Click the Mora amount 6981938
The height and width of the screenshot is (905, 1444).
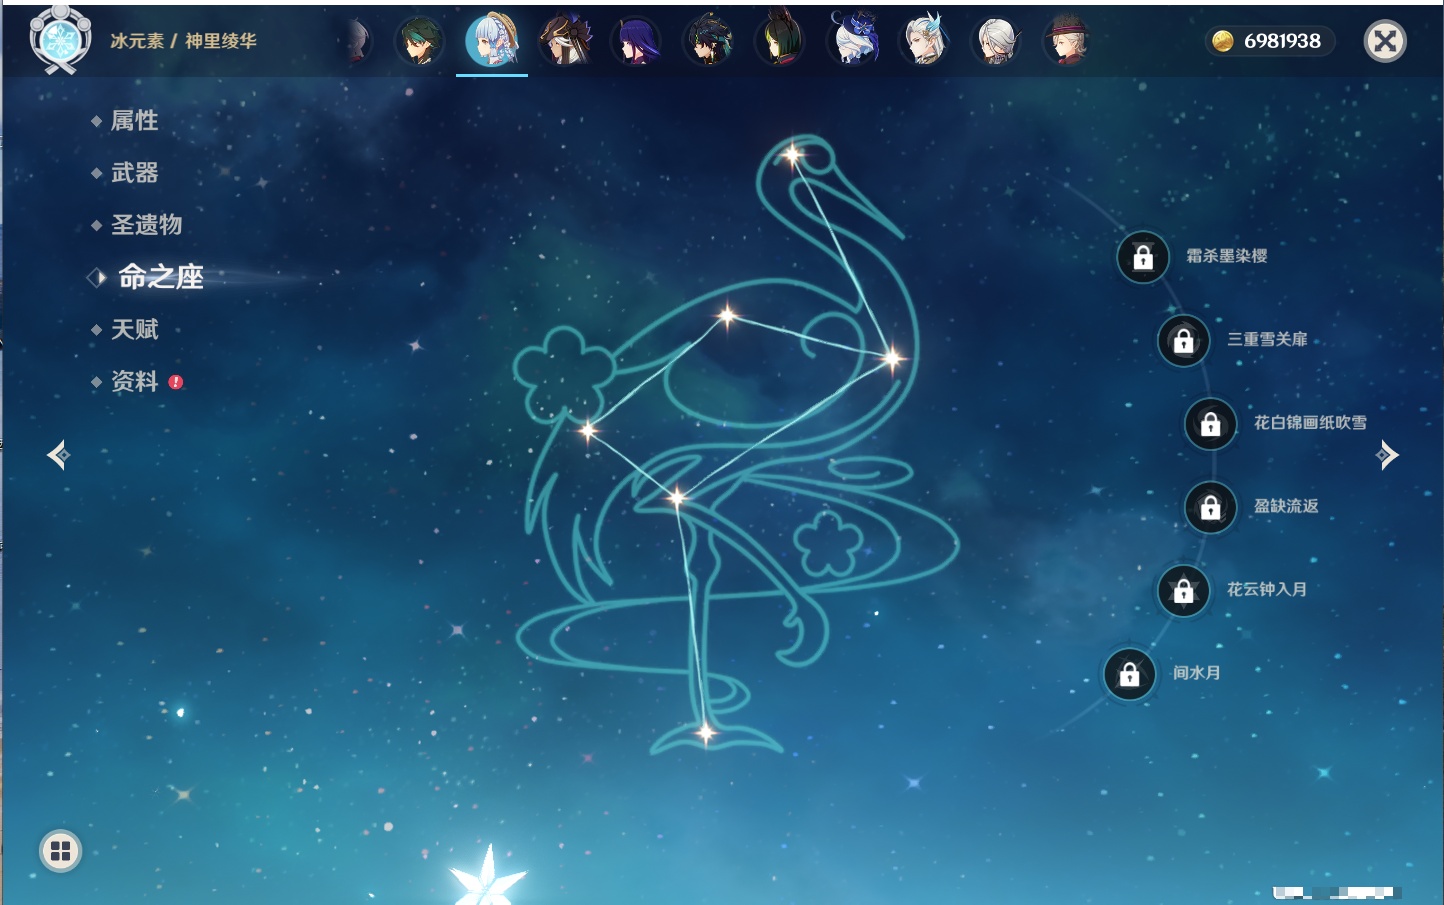pos(1282,41)
